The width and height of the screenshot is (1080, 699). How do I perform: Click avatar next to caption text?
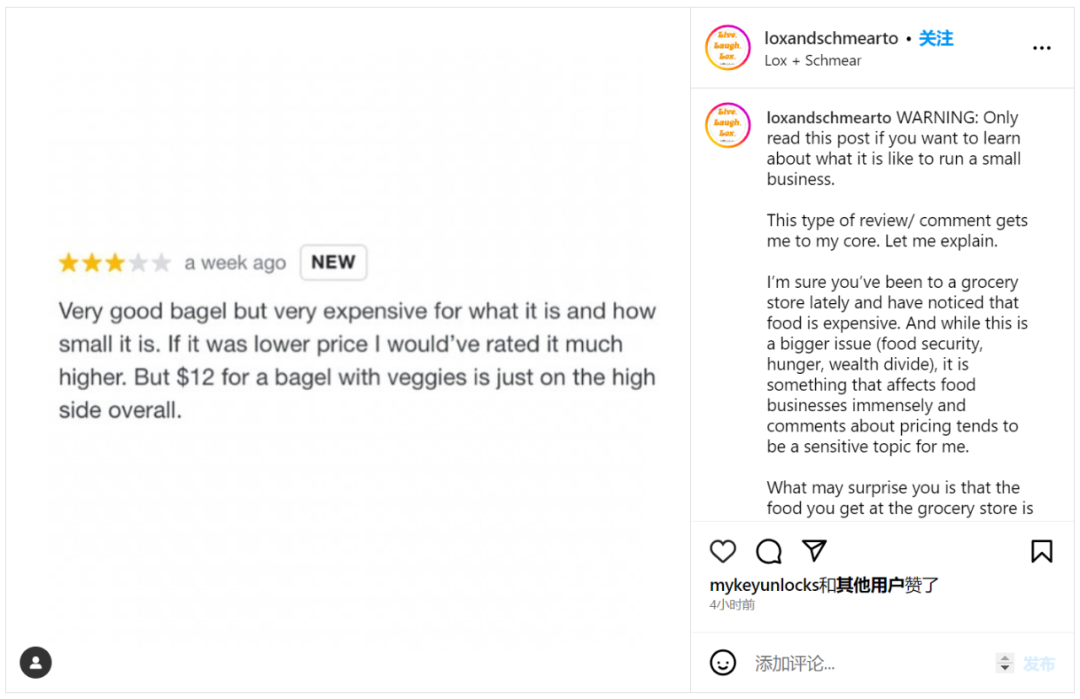tap(727, 125)
